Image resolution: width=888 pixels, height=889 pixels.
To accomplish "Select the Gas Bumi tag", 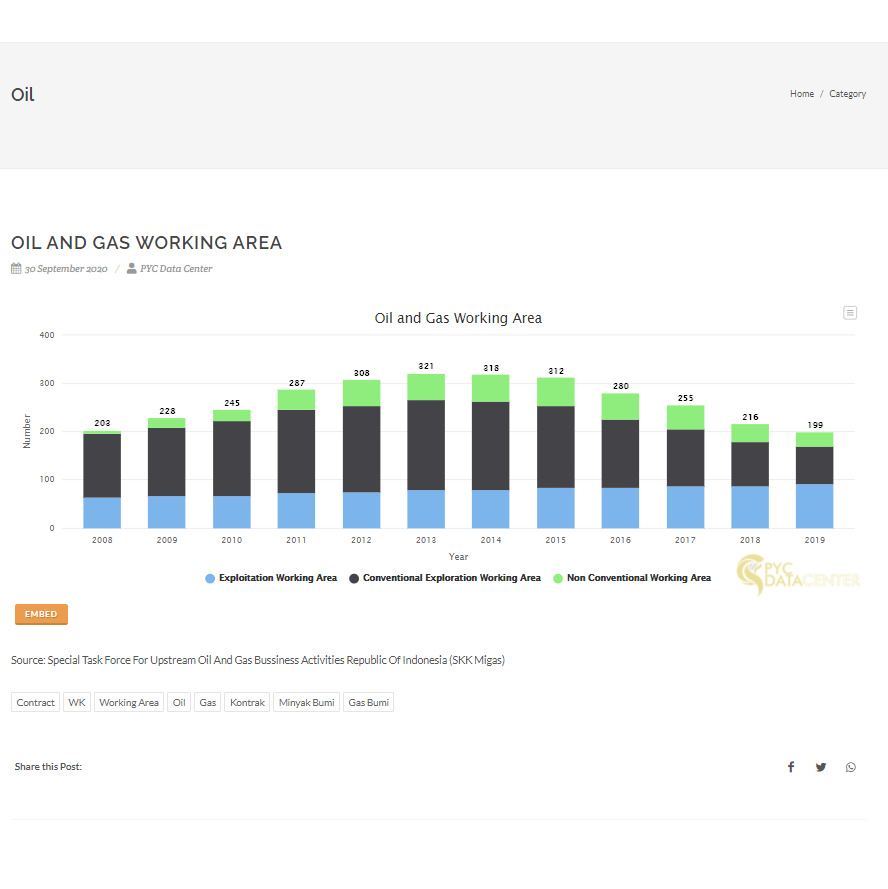I will [x=369, y=702].
